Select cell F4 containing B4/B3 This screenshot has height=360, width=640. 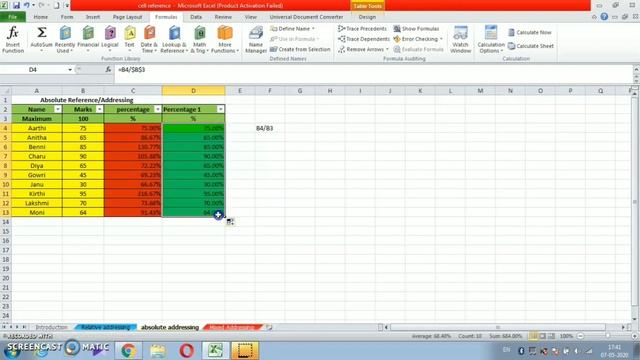270,128
